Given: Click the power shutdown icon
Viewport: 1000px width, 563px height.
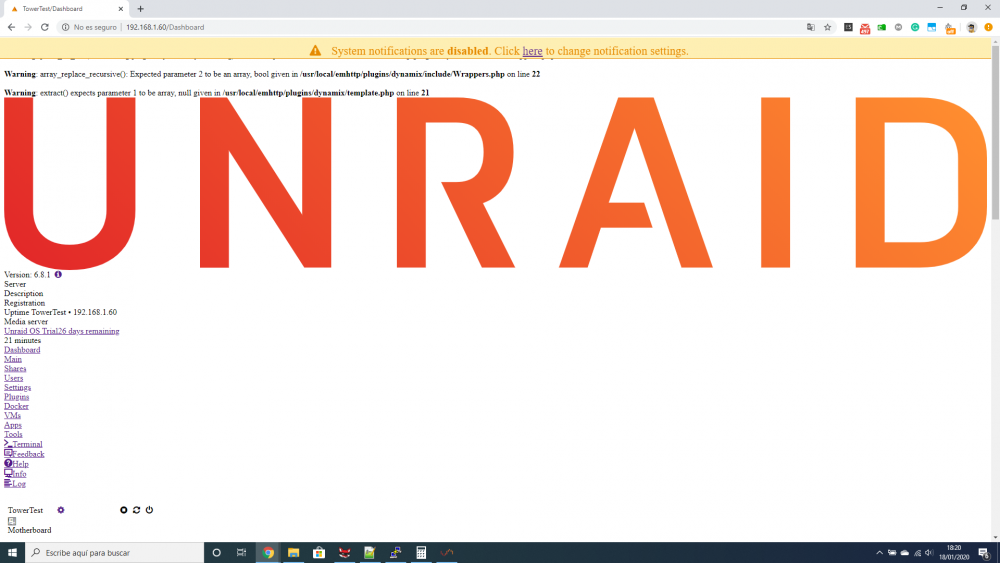Looking at the screenshot, I should click(x=149, y=510).
